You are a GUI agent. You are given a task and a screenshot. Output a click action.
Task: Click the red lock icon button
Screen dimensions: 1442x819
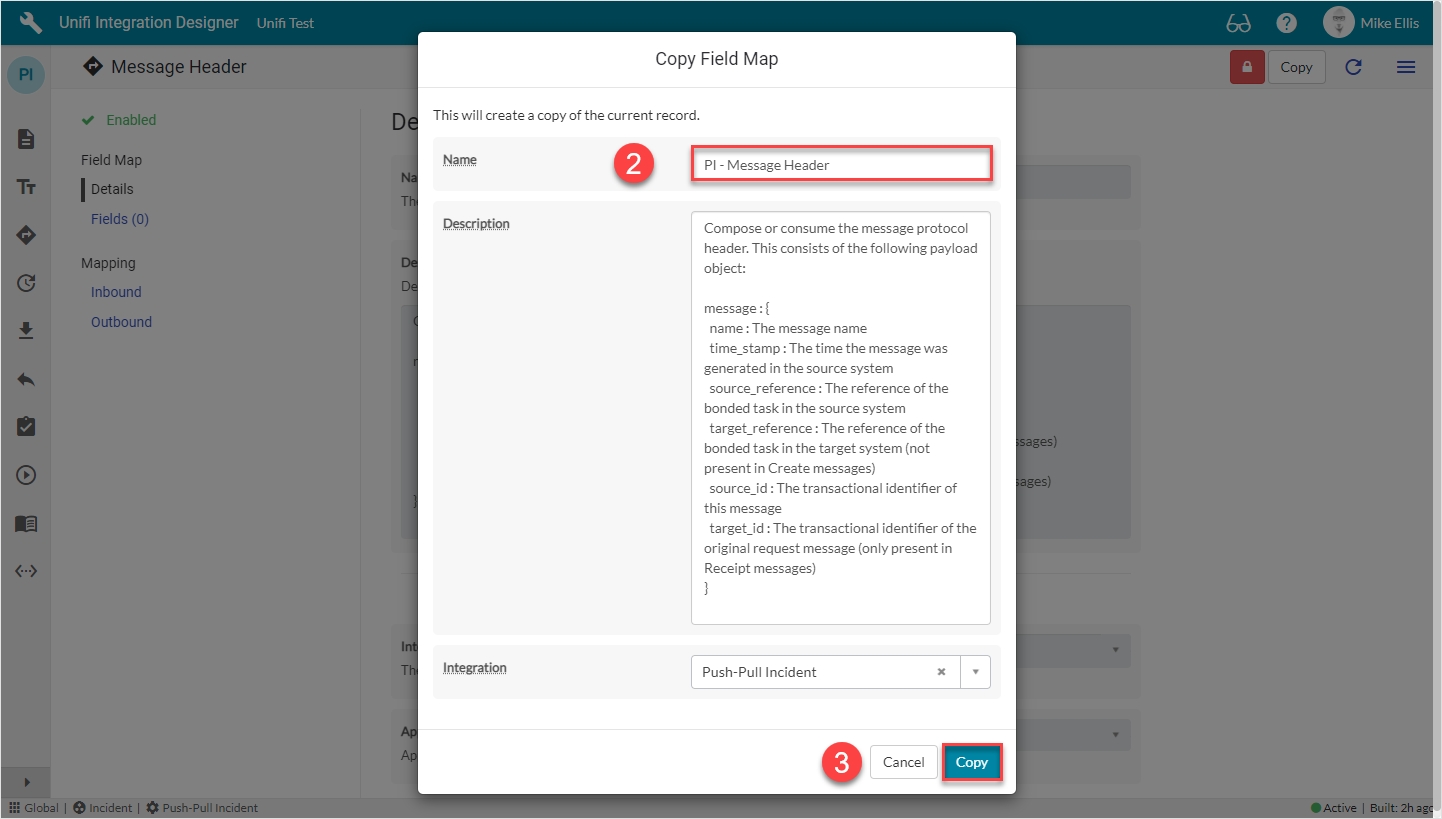1247,67
